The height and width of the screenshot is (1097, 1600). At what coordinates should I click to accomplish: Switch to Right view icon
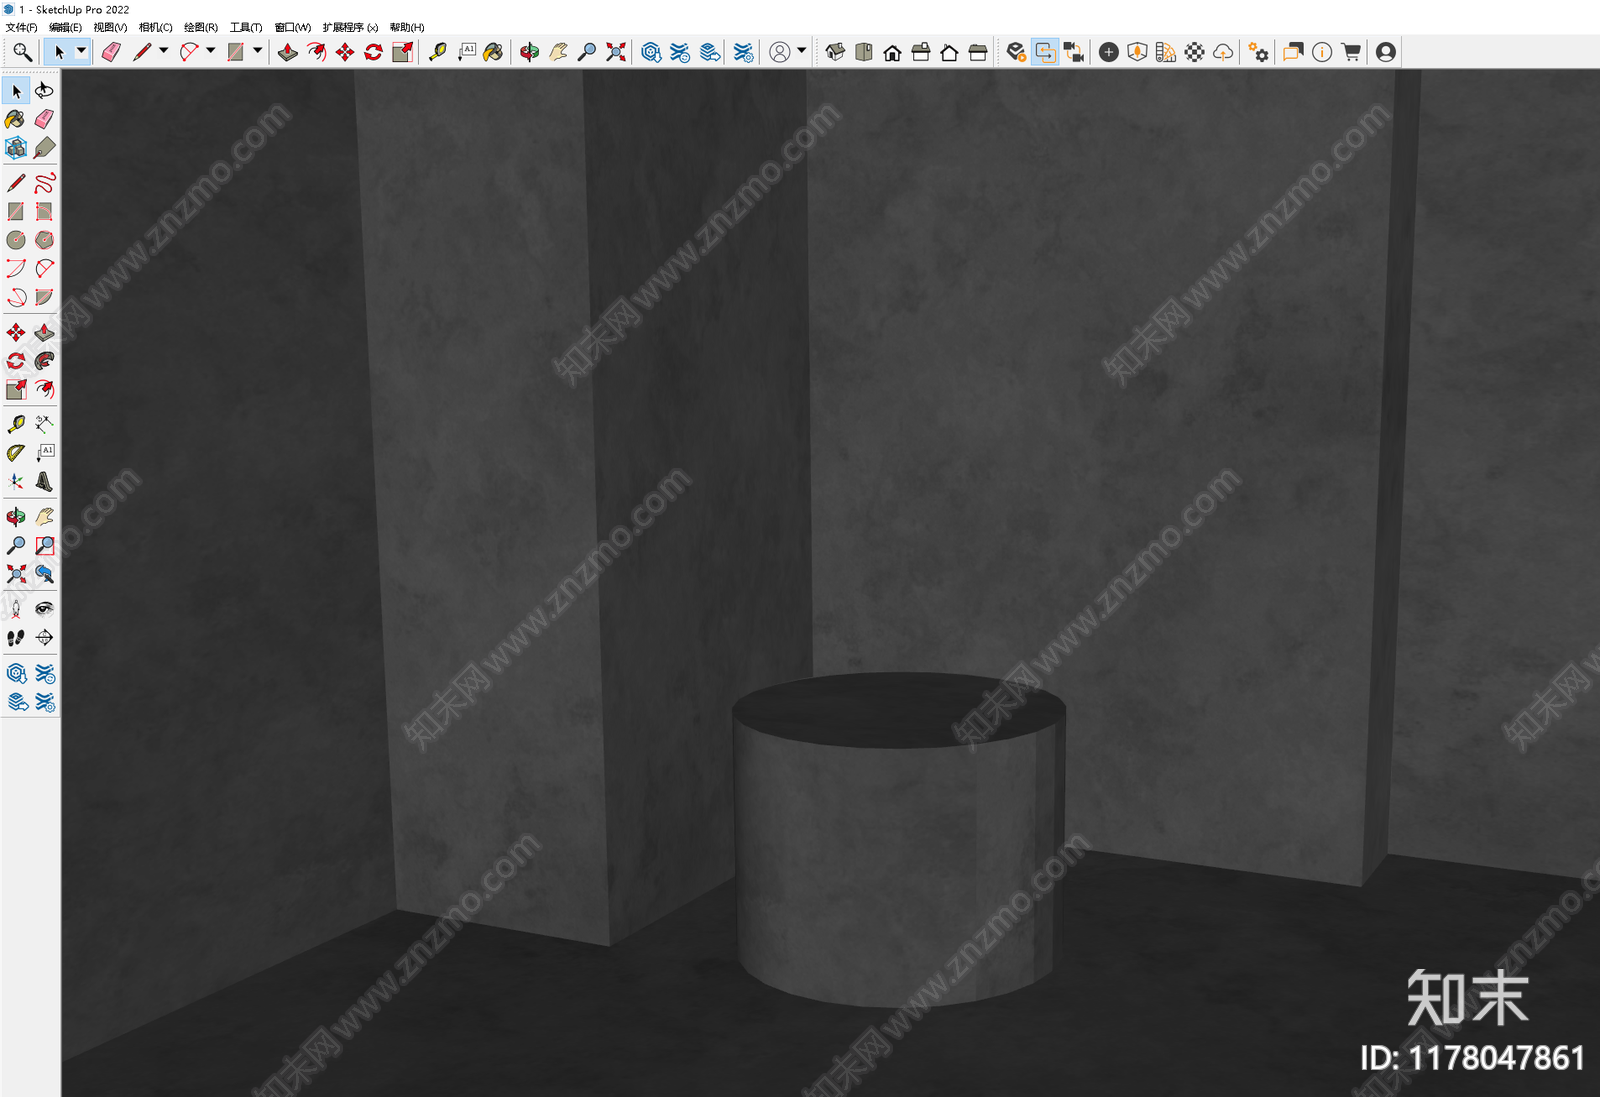(x=921, y=52)
